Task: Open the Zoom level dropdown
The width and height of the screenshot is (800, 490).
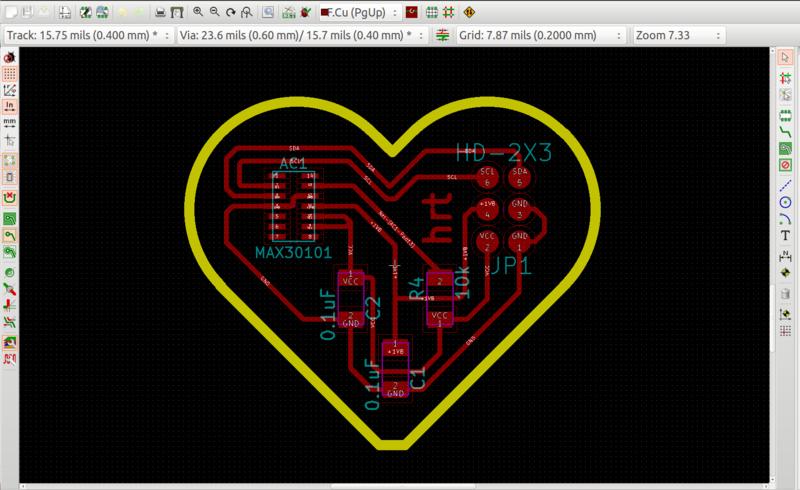Action: point(679,35)
